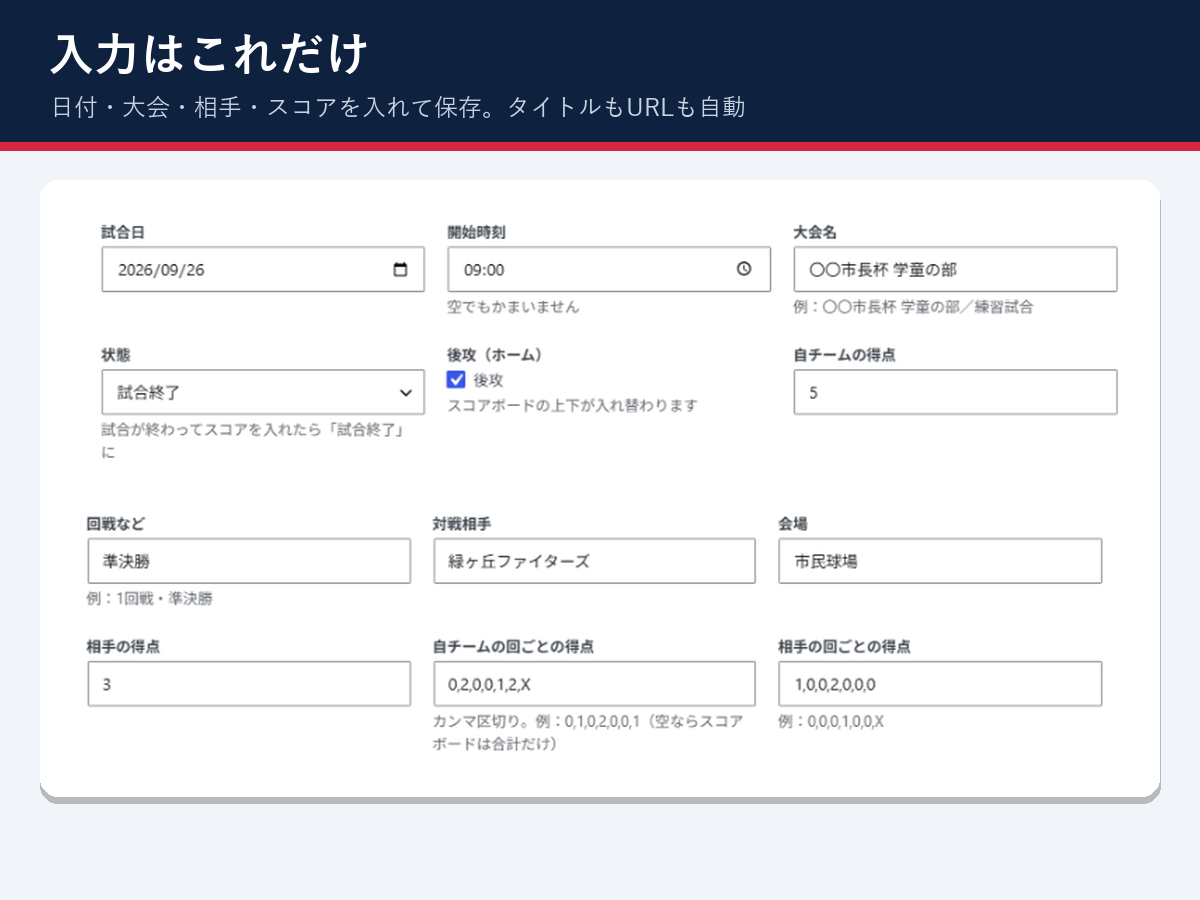This screenshot has width=1200, height=900.
Task: Click the スコアボードの上下が入れ替わります hint
Action: tap(572, 405)
